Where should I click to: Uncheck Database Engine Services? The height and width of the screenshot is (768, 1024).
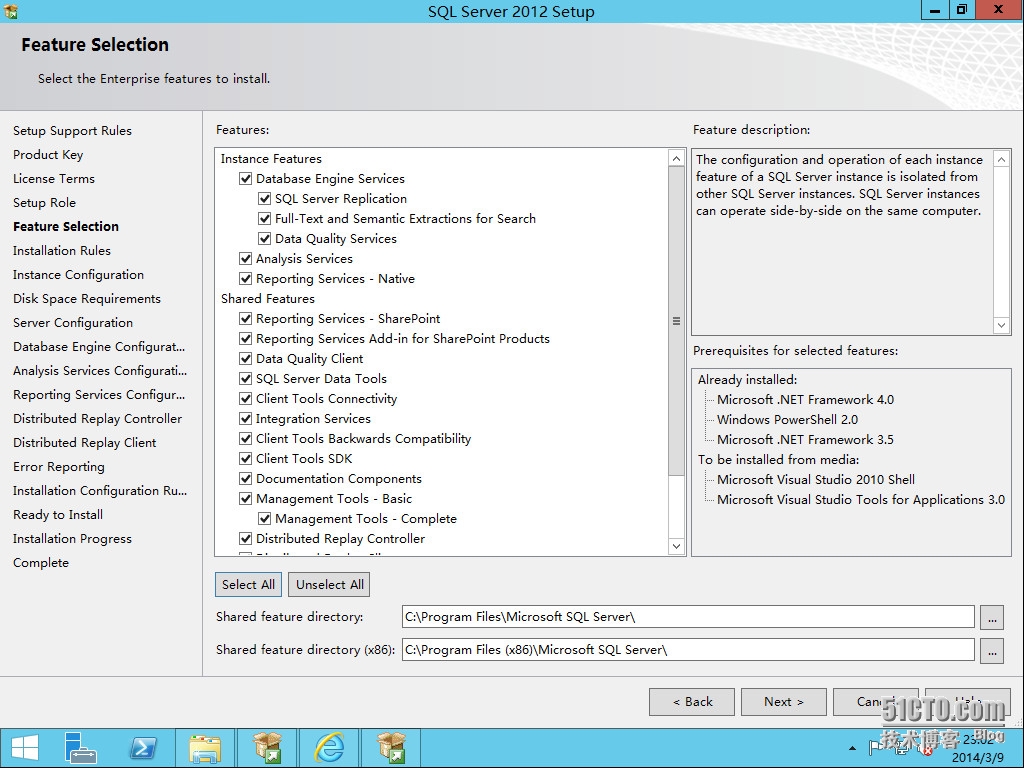coord(246,178)
